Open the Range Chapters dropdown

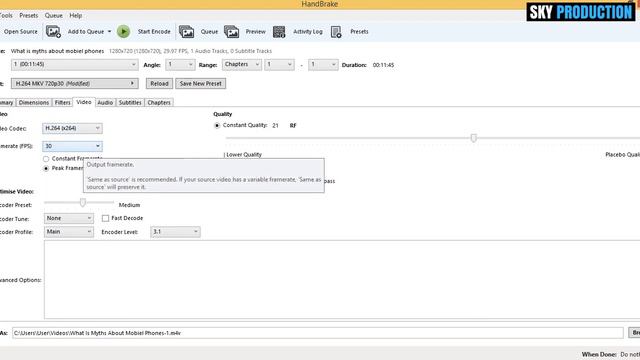[242, 64]
